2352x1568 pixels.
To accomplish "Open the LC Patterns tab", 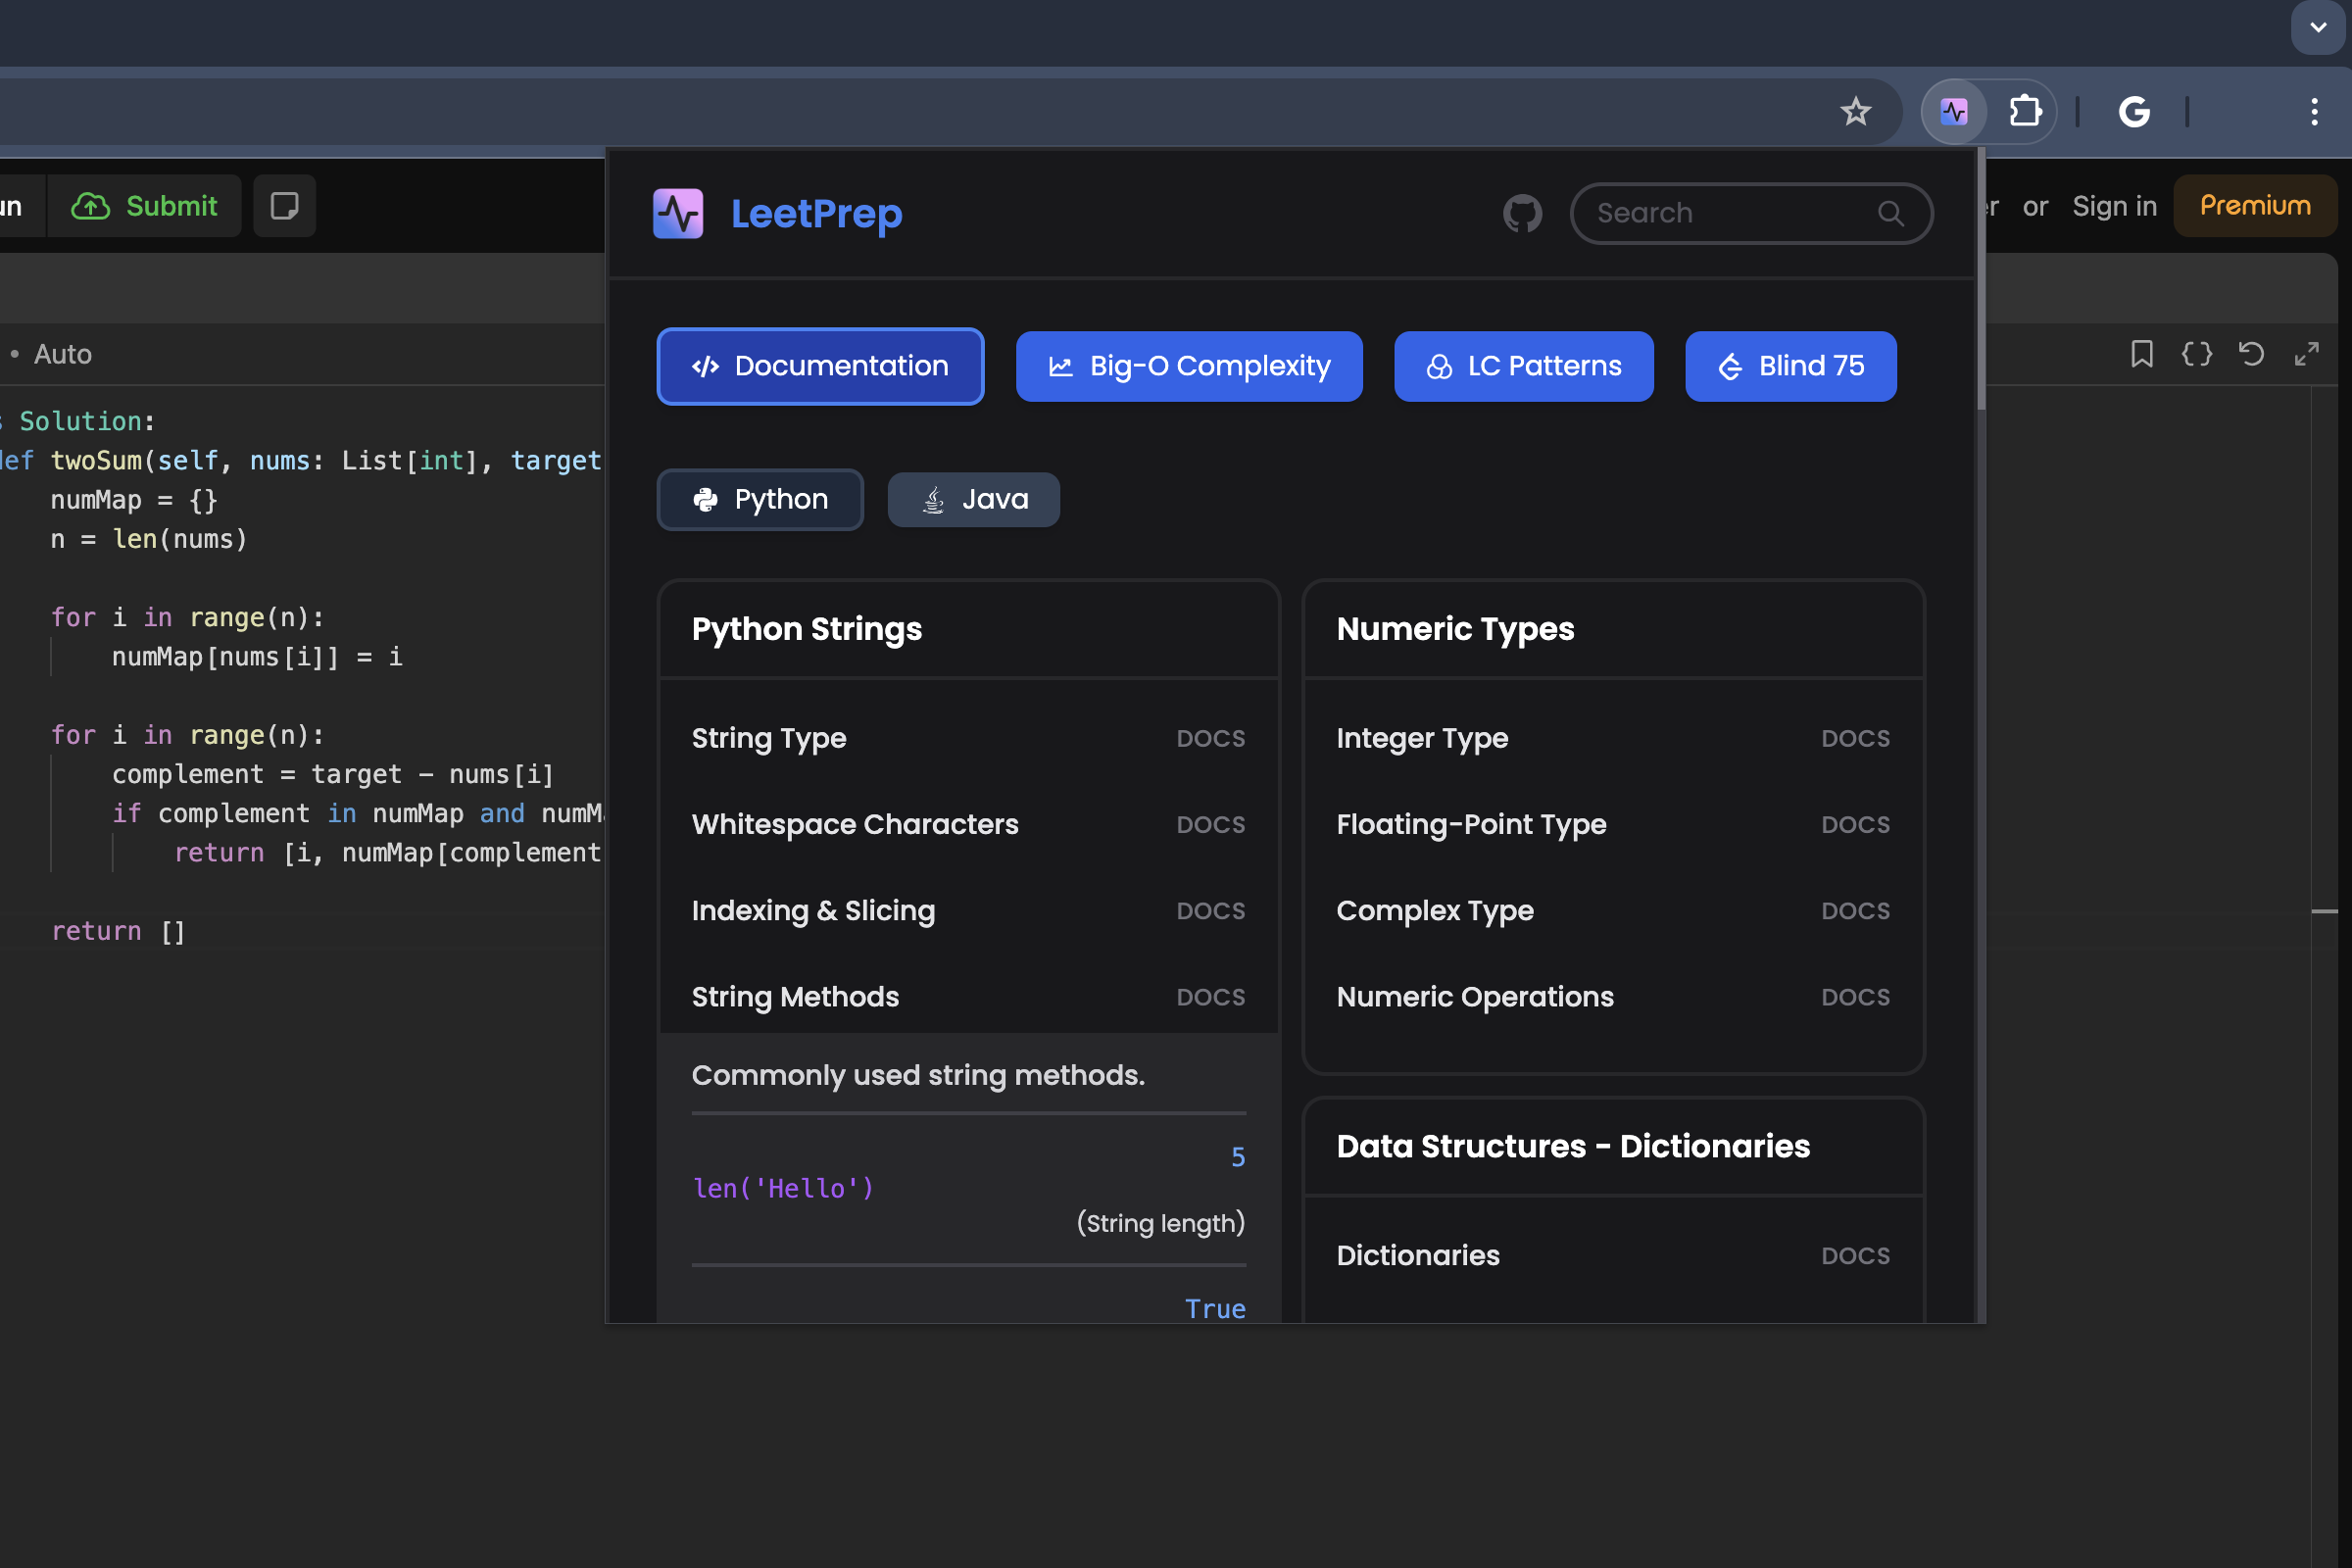I will (1523, 366).
